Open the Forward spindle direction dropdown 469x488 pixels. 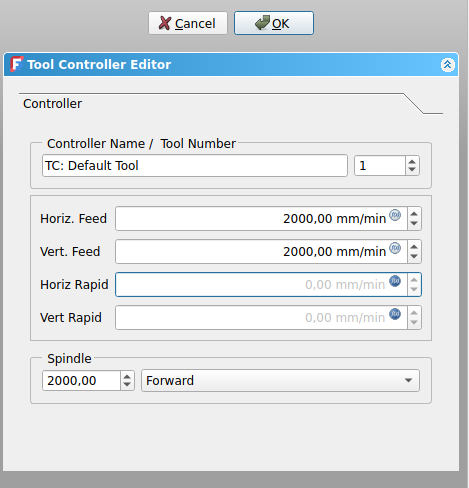click(280, 380)
